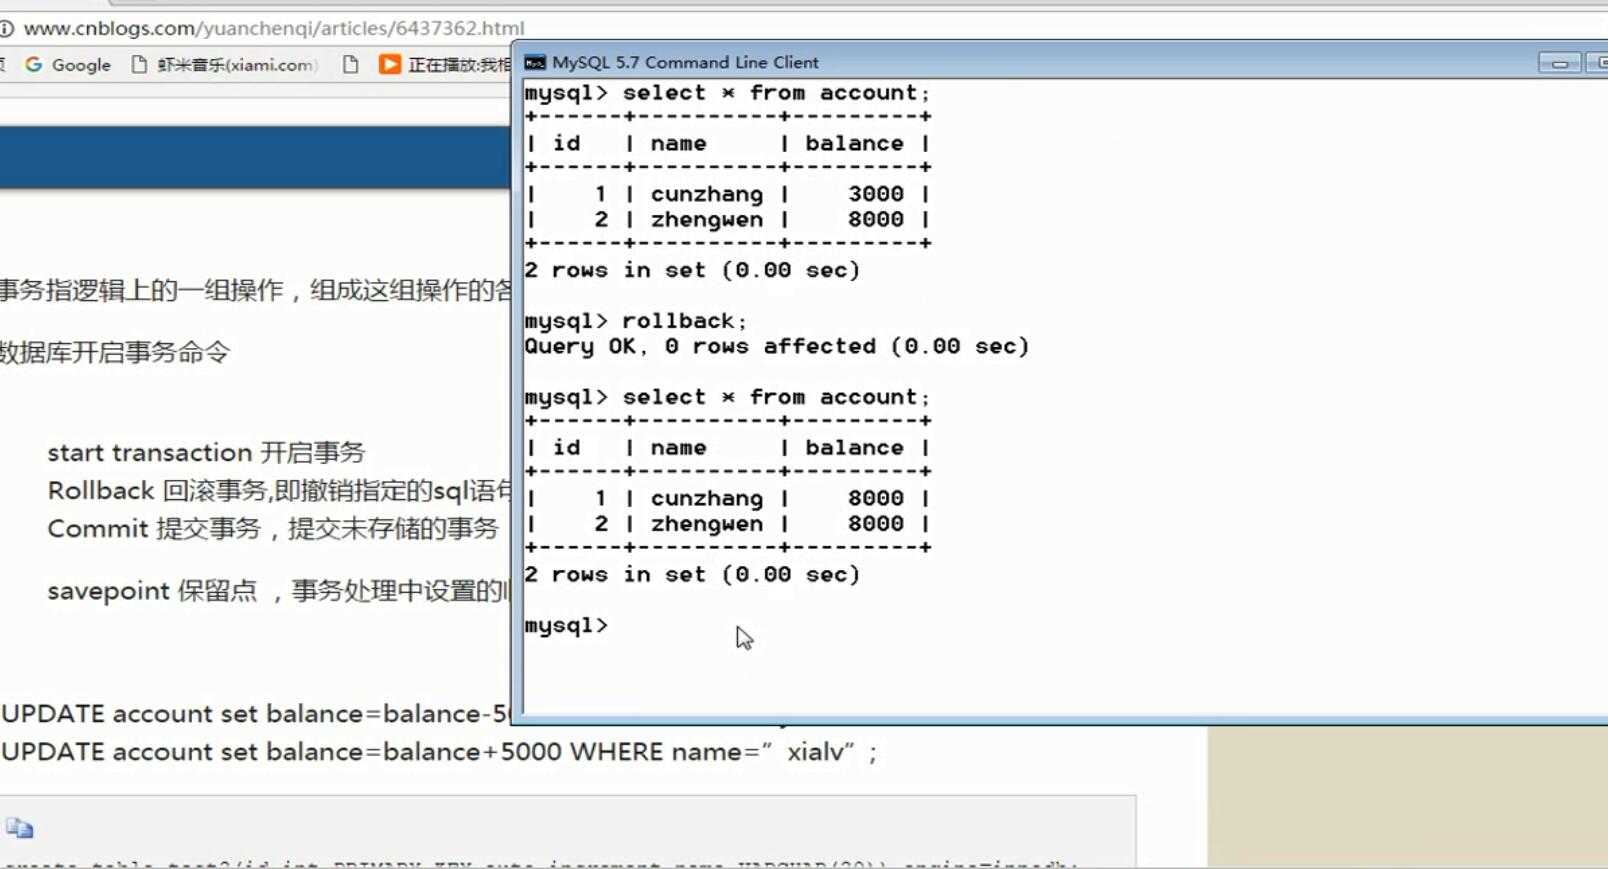Screen dimensions: 1608x869
Task: Open the 虾米音乐(xiami.com) bookmark
Action: point(237,65)
